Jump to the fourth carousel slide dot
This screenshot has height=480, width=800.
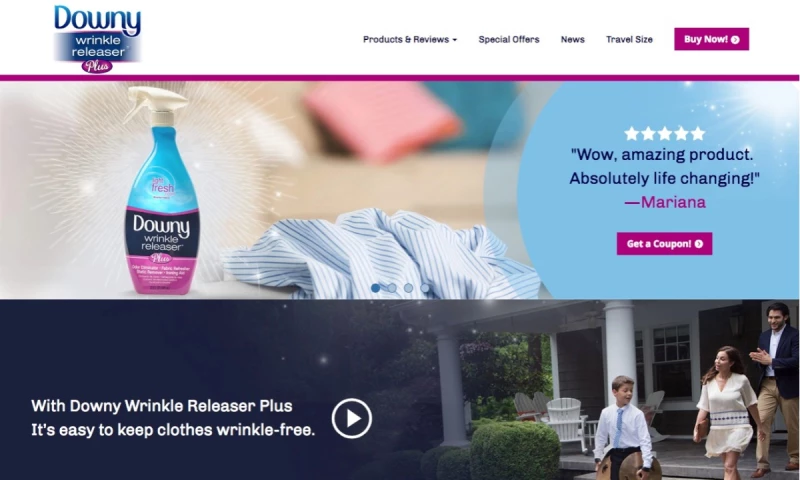pos(424,288)
